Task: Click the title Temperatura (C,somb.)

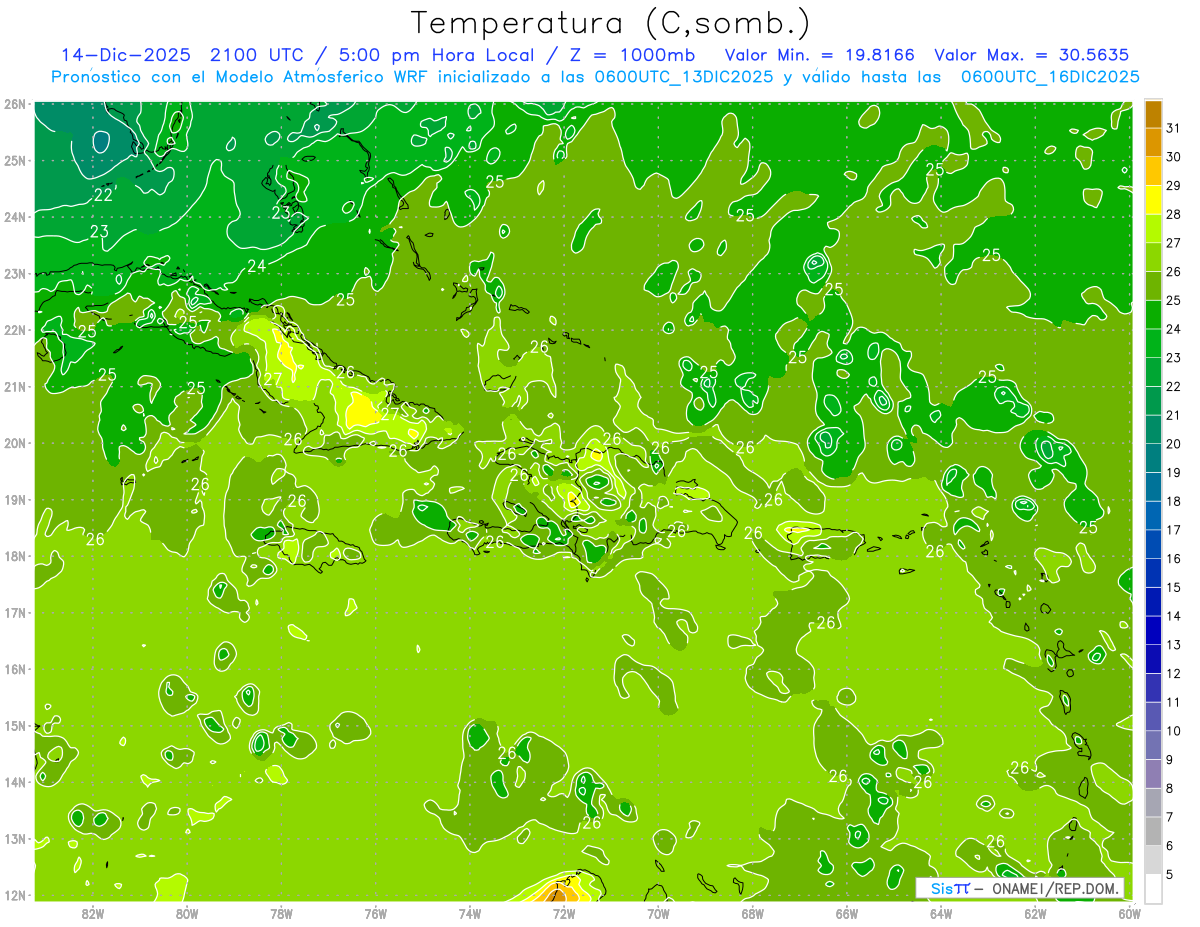Action: point(611,23)
